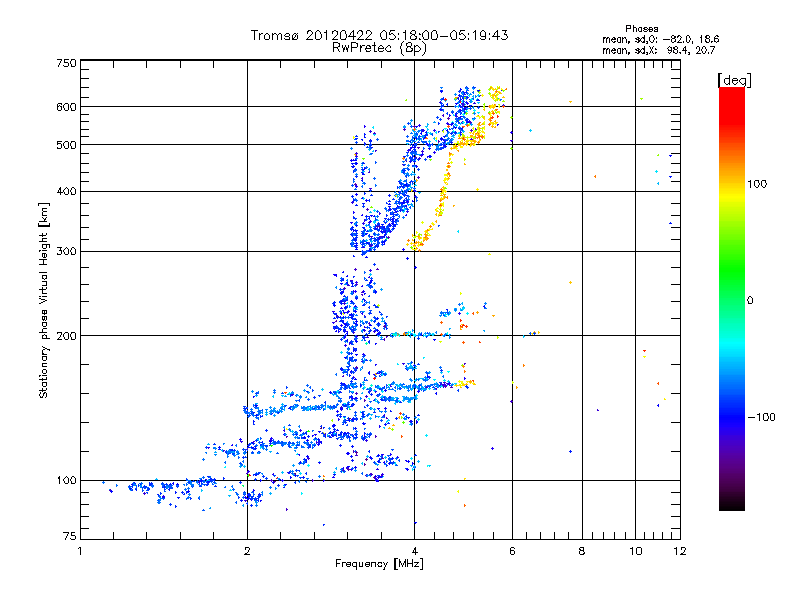Click the x-axis tick label '1'
Viewport: 800px width, 600px height.
click(80, 551)
